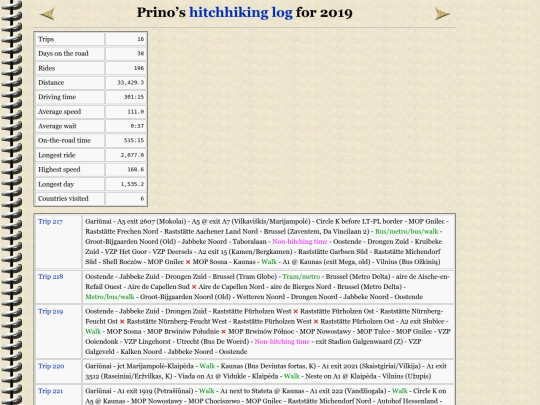Click the average speed value 111.0
Viewport: 540px width, 405px height.
tap(136, 112)
